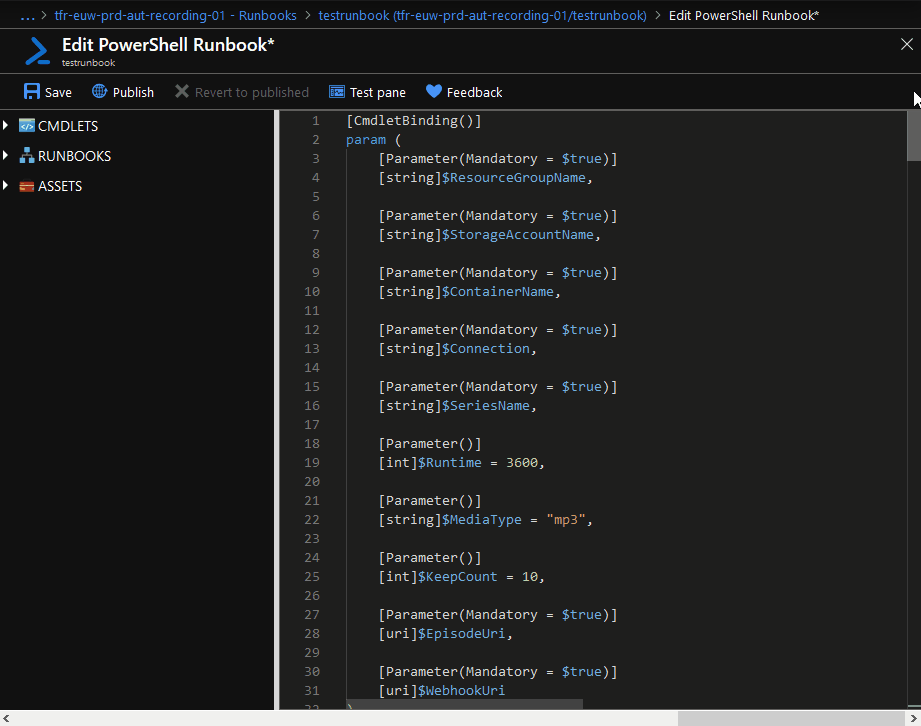
Task: Click the testrunbook subtitle under title
Action: pyautogui.click(x=89, y=63)
